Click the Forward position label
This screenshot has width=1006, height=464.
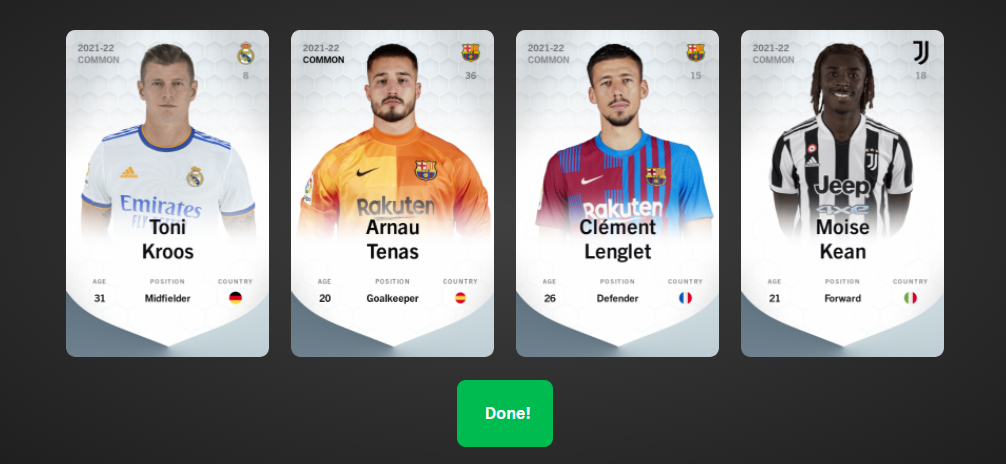(842, 298)
